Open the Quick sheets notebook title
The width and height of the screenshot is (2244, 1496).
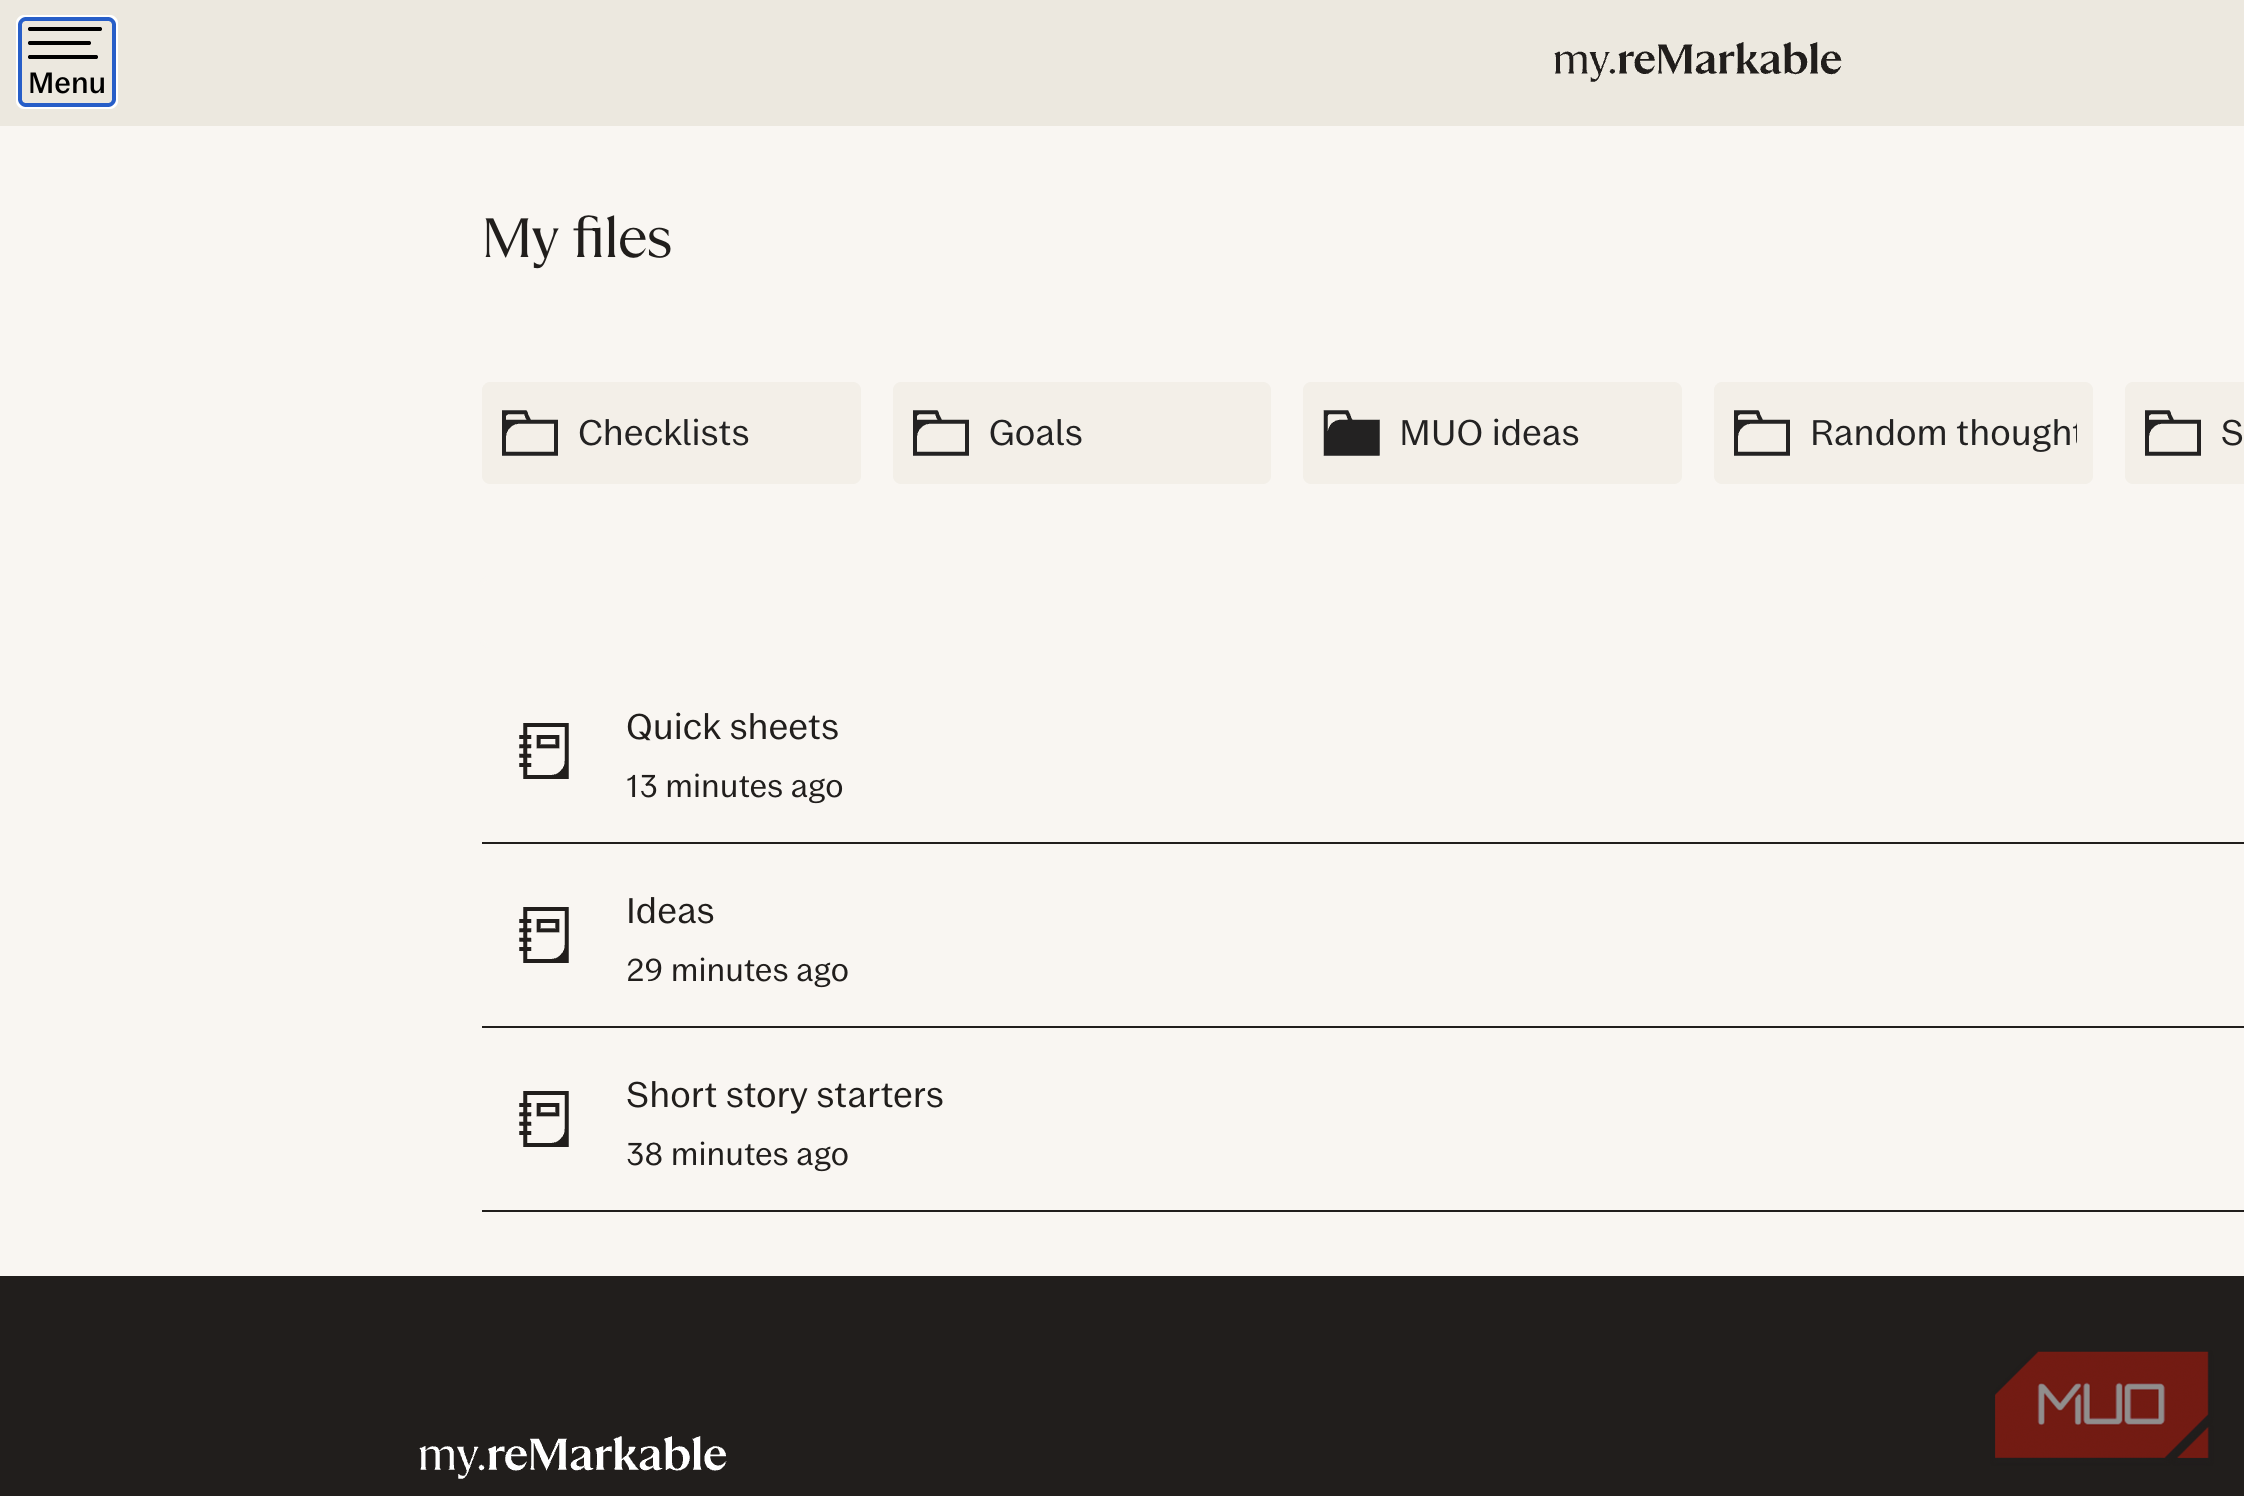pos(732,727)
